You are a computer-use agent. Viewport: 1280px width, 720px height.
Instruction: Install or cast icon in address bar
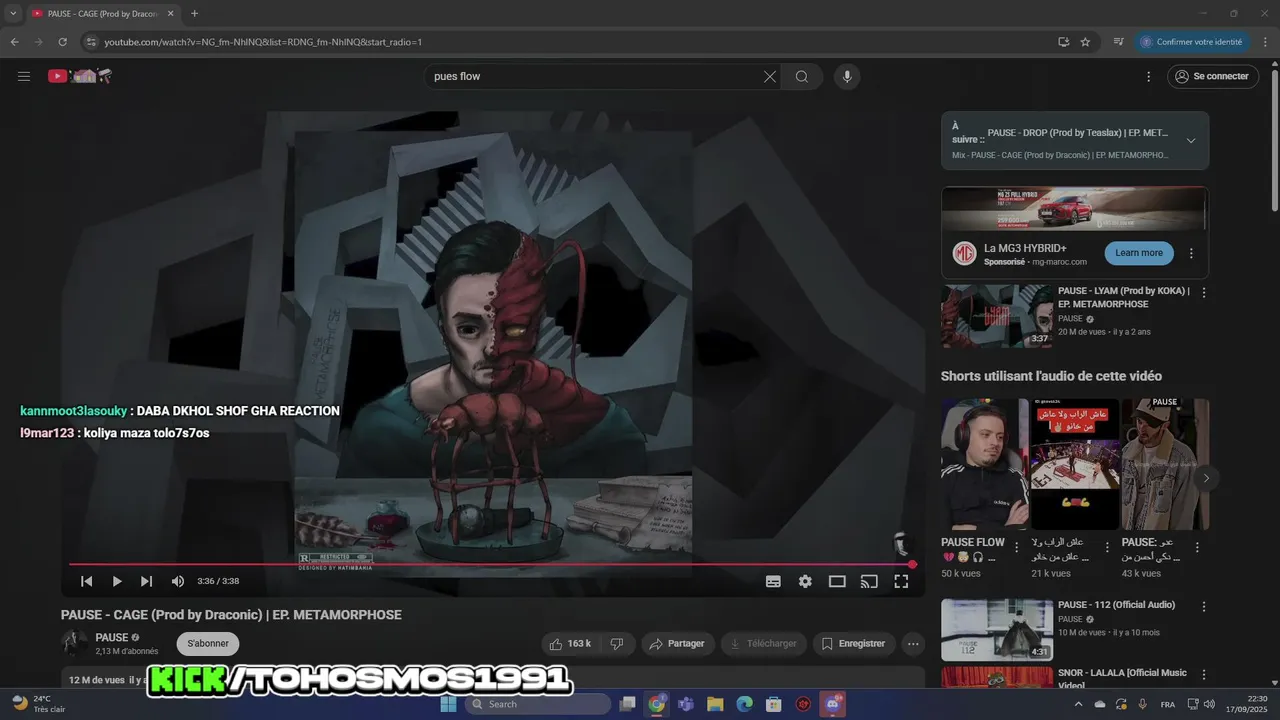pos(1063,42)
